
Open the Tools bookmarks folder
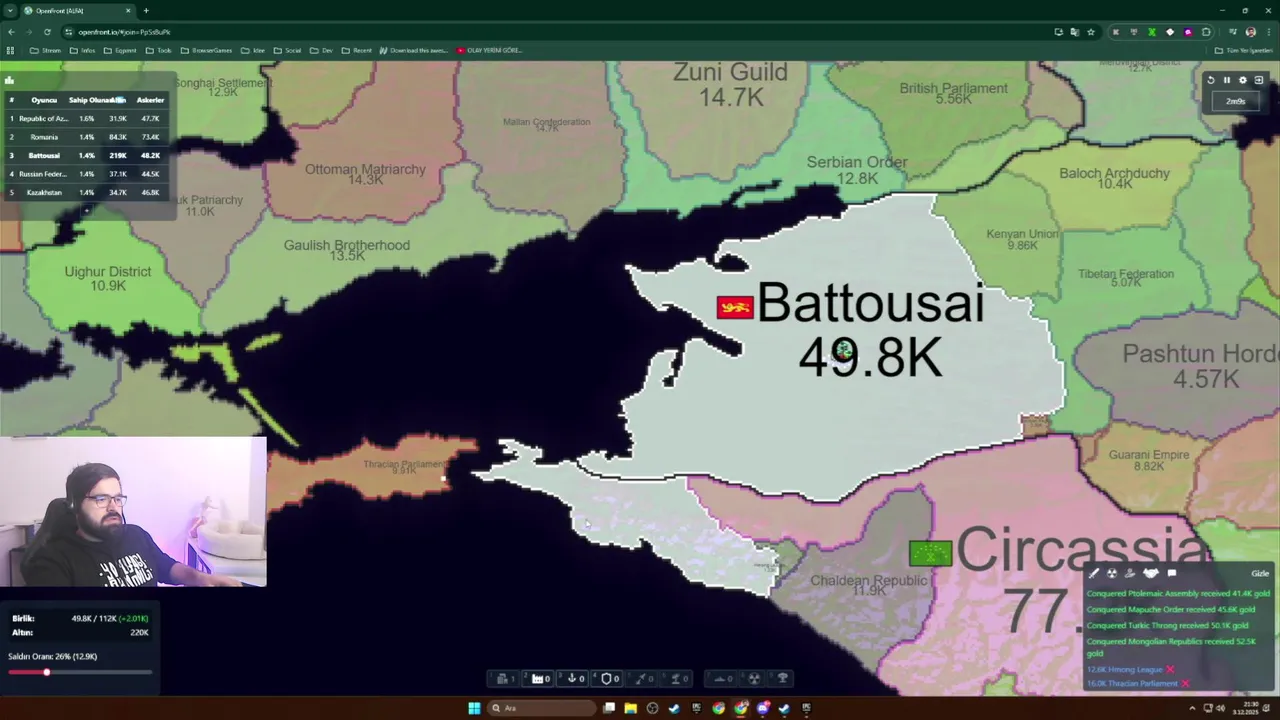point(158,50)
